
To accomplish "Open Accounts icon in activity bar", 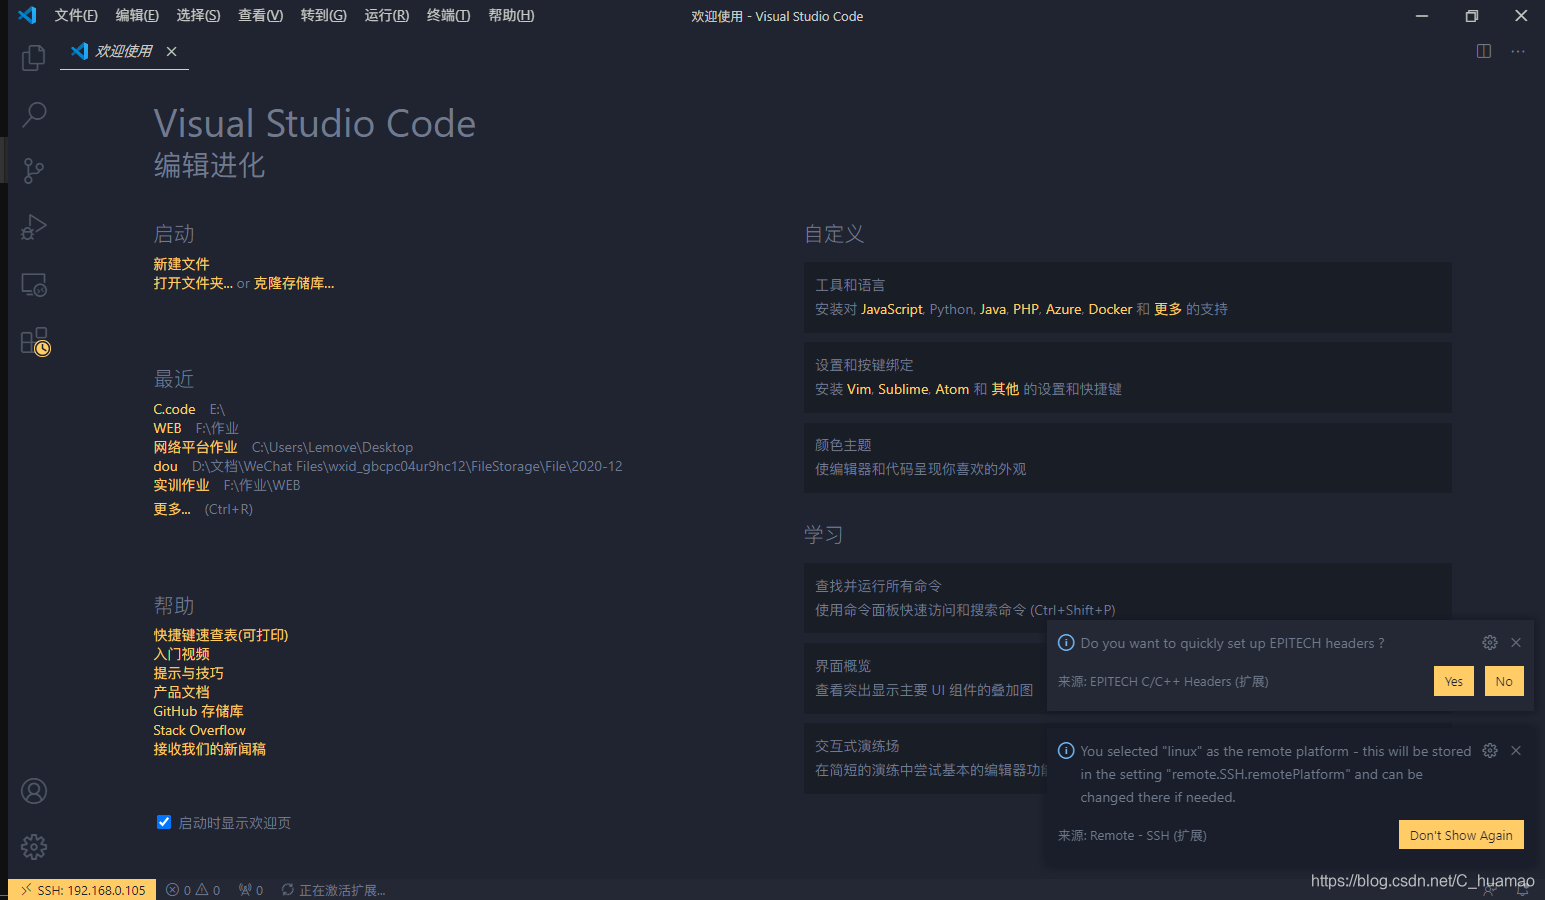I will (x=34, y=791).
